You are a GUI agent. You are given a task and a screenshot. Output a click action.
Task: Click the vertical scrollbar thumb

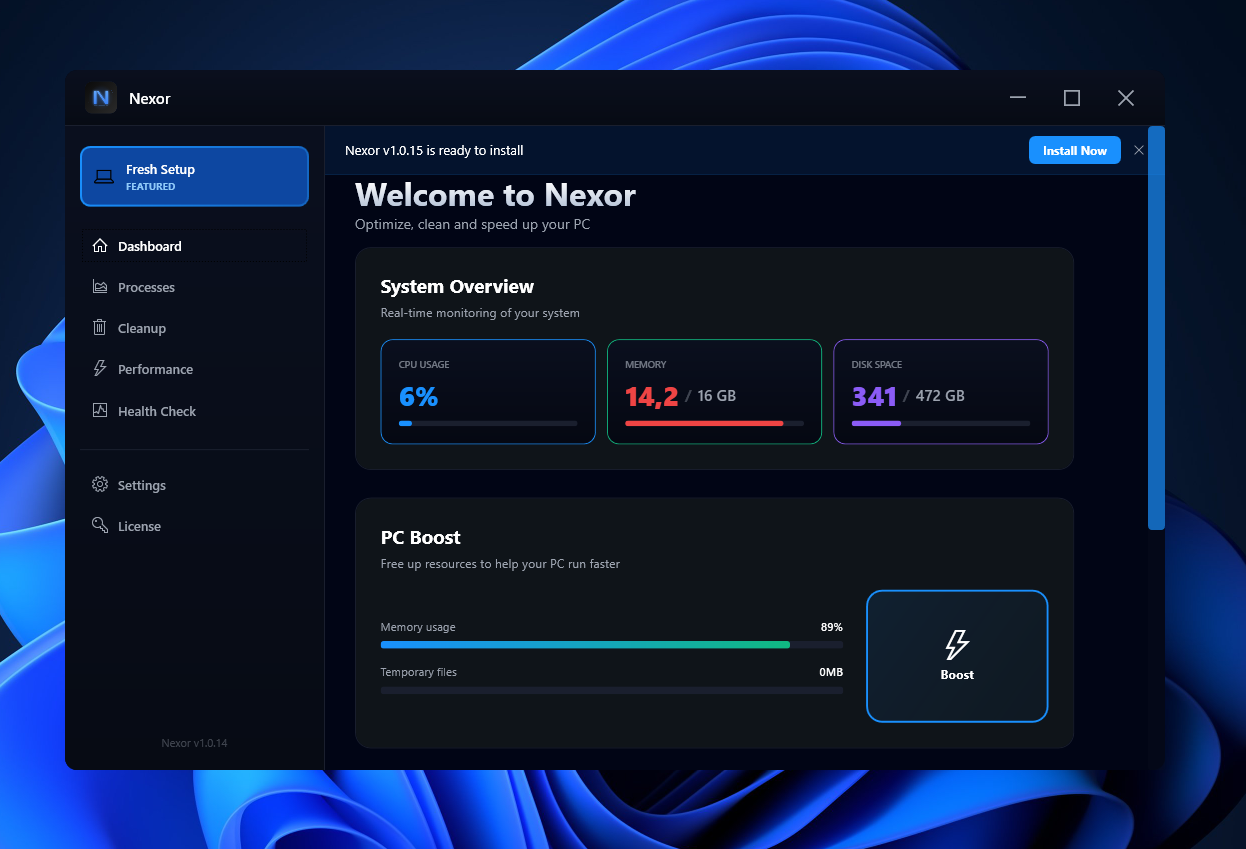[x=1156, y=328]
